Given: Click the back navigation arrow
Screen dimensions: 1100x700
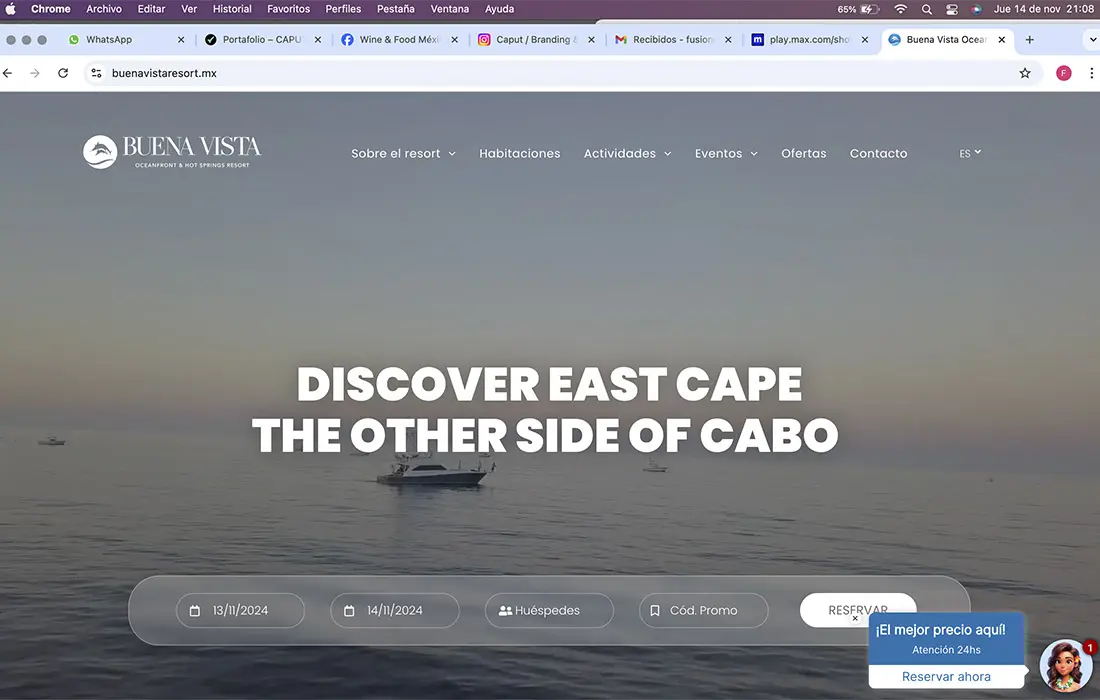Looking at the screenshot, I should [x=9, y=73].
